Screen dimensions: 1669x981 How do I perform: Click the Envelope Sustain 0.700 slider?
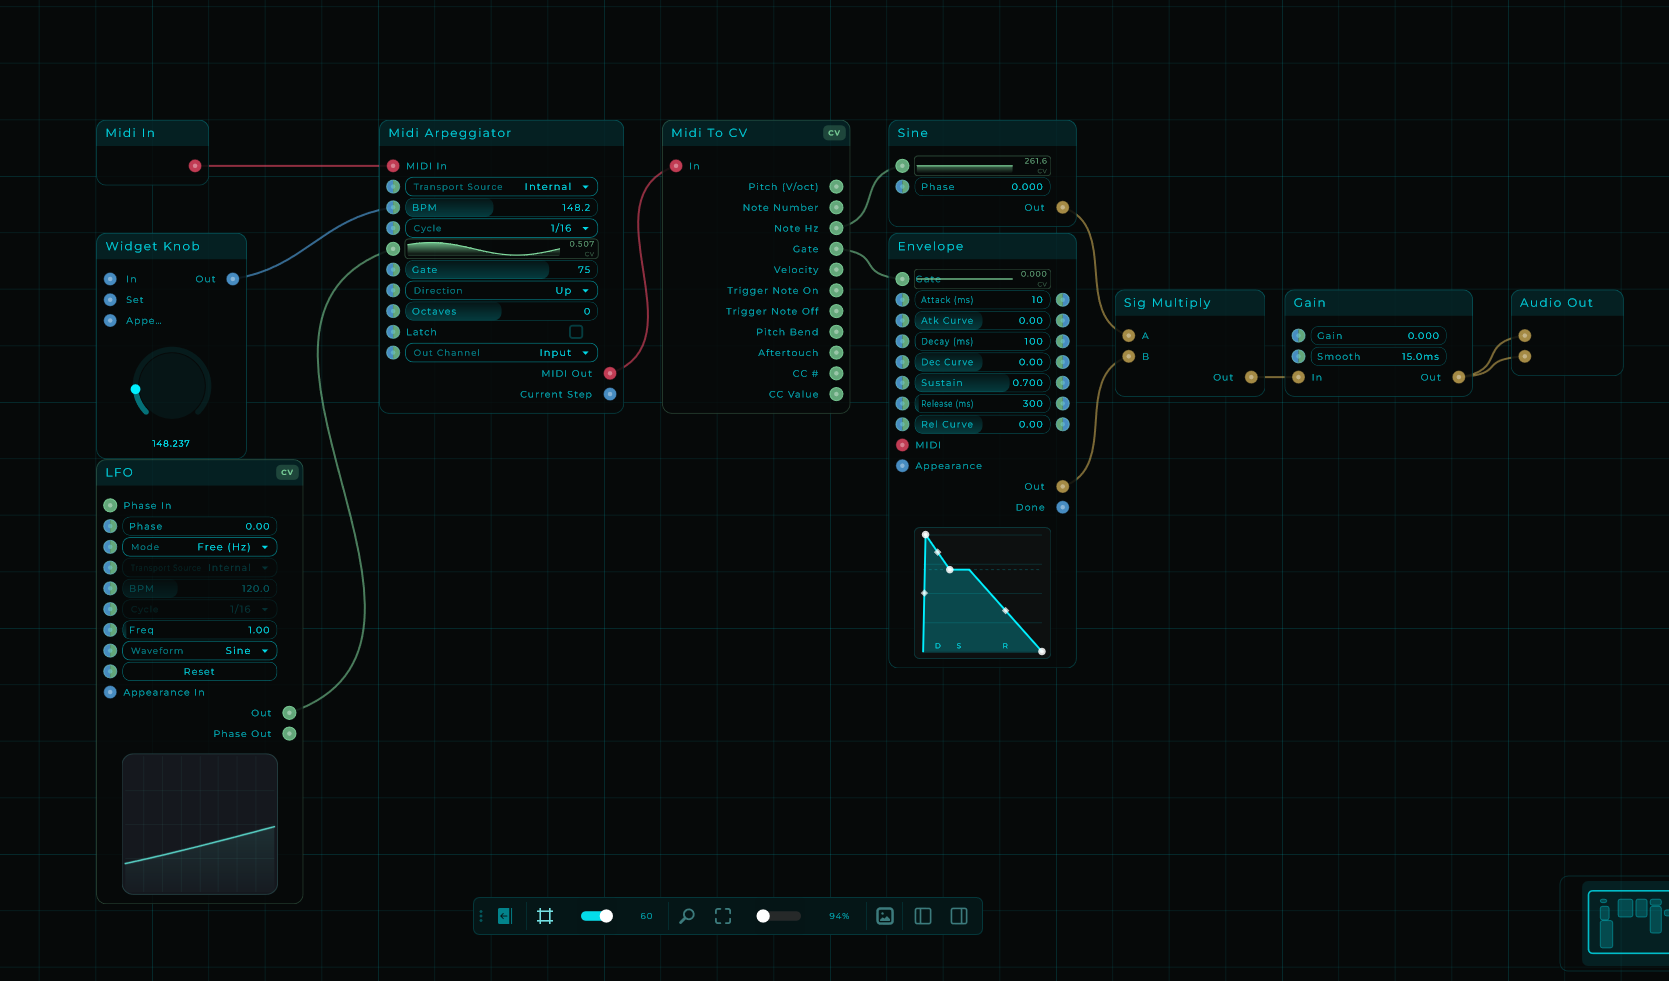coord(982,383)
